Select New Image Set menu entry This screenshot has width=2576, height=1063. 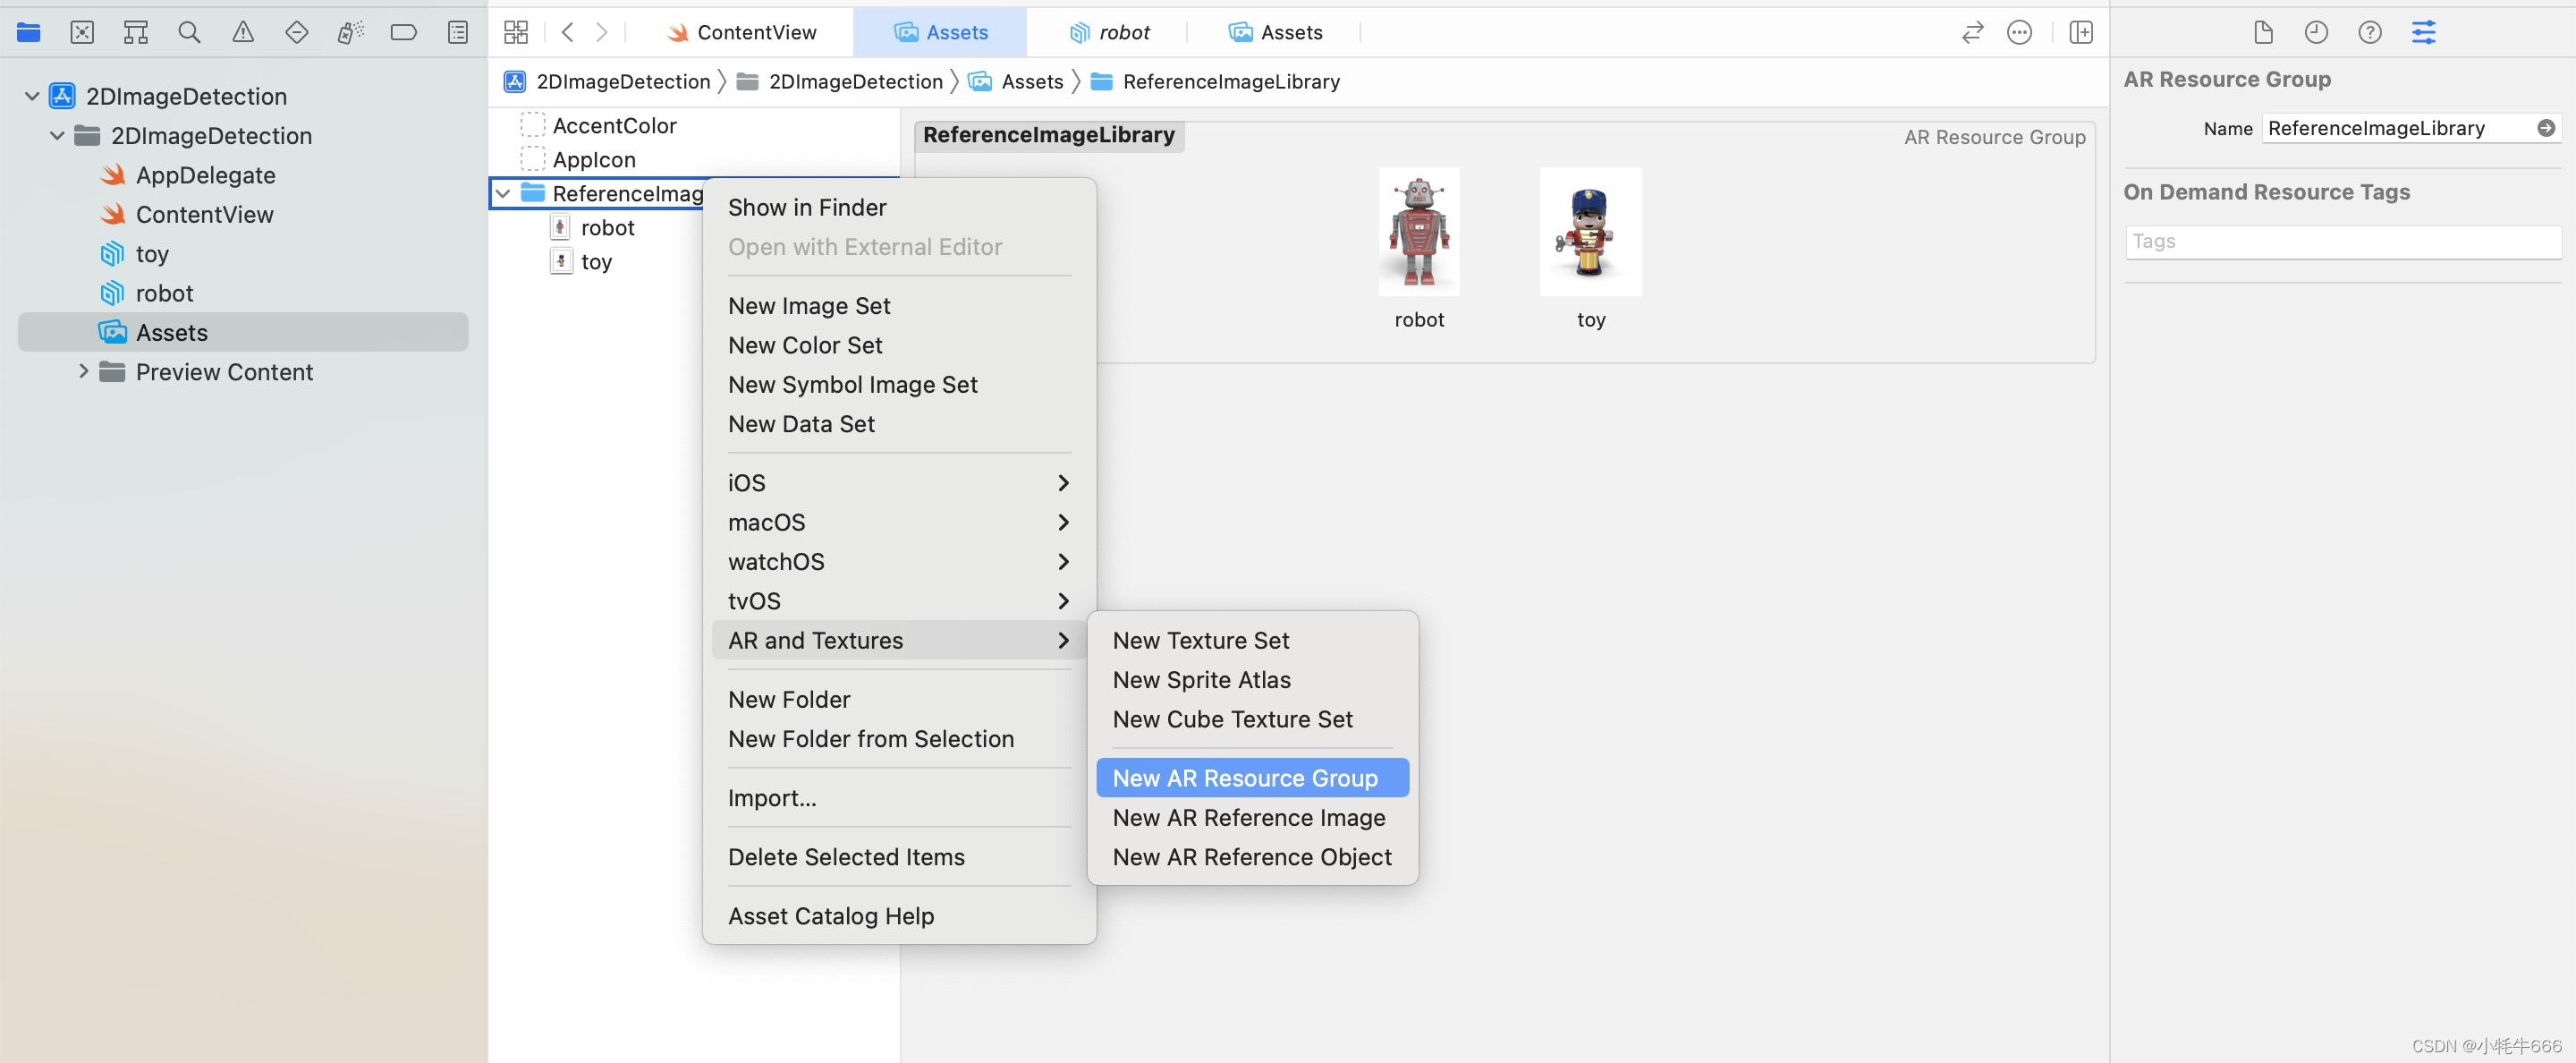pos(809,306)
